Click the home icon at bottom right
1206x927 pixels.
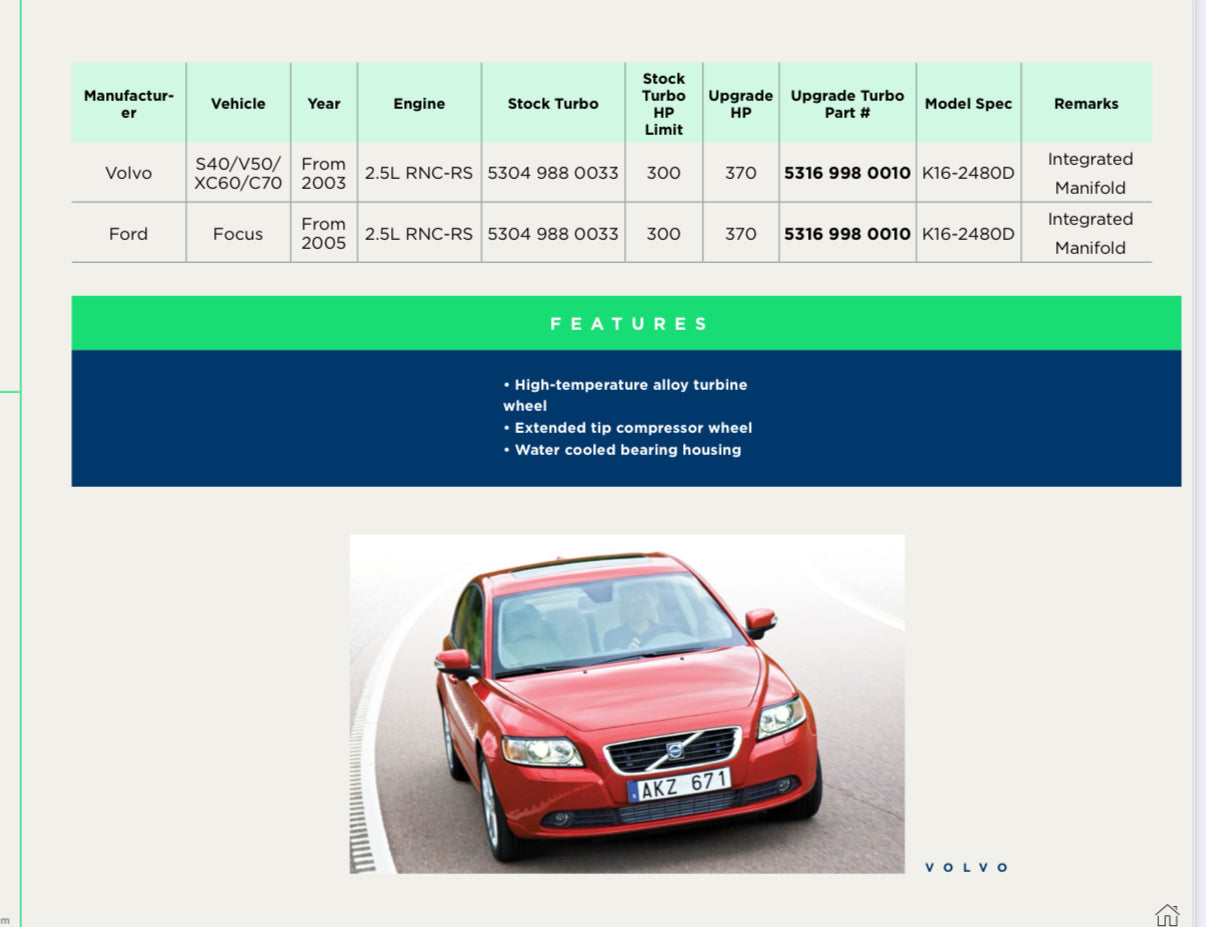pos(1166,914)
